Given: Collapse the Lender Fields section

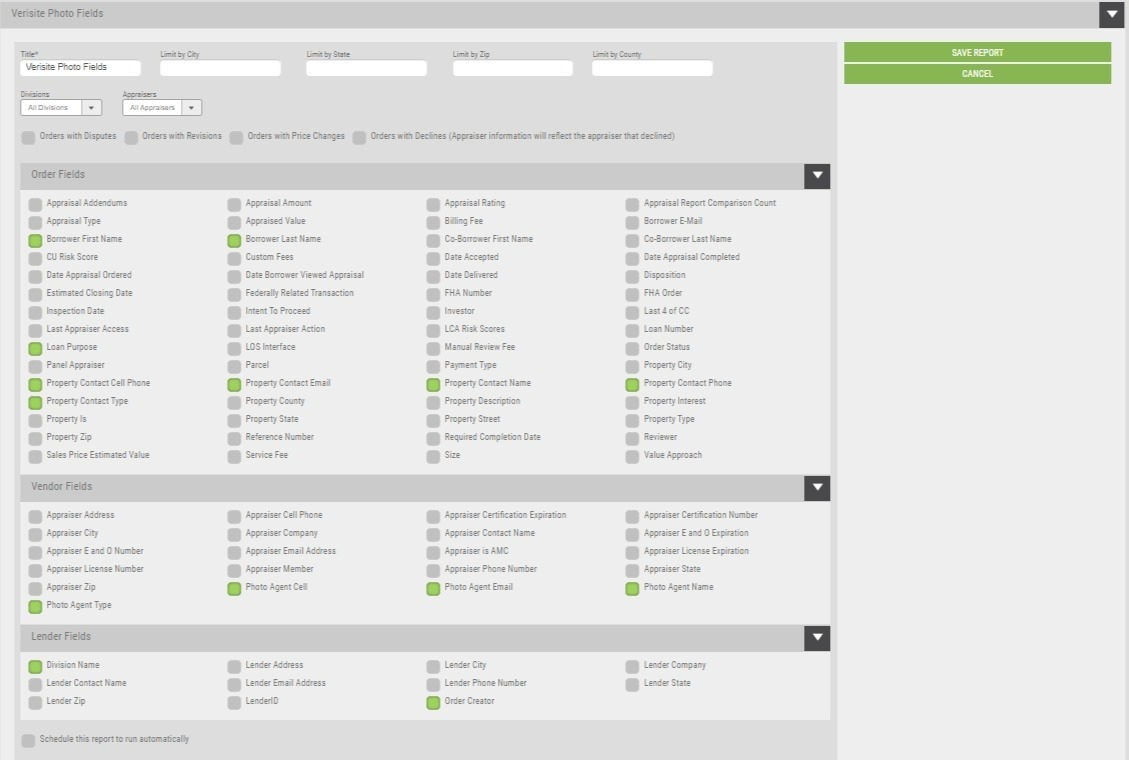Looking at the screenshot, I should [817, 638].
